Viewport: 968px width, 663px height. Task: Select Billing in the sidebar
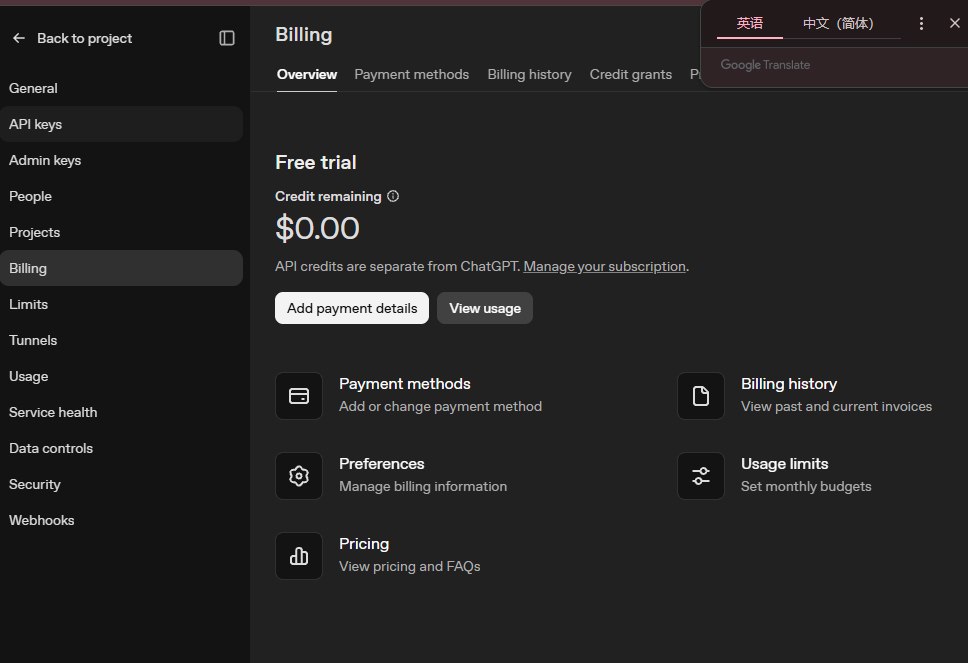point(122,268)
